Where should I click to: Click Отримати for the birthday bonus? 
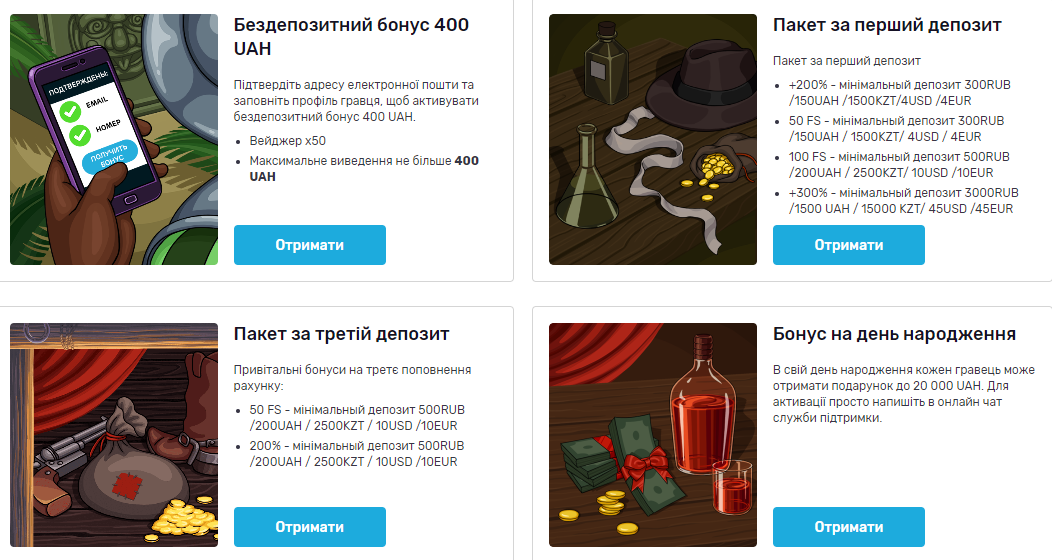click(x=849, y=527)
